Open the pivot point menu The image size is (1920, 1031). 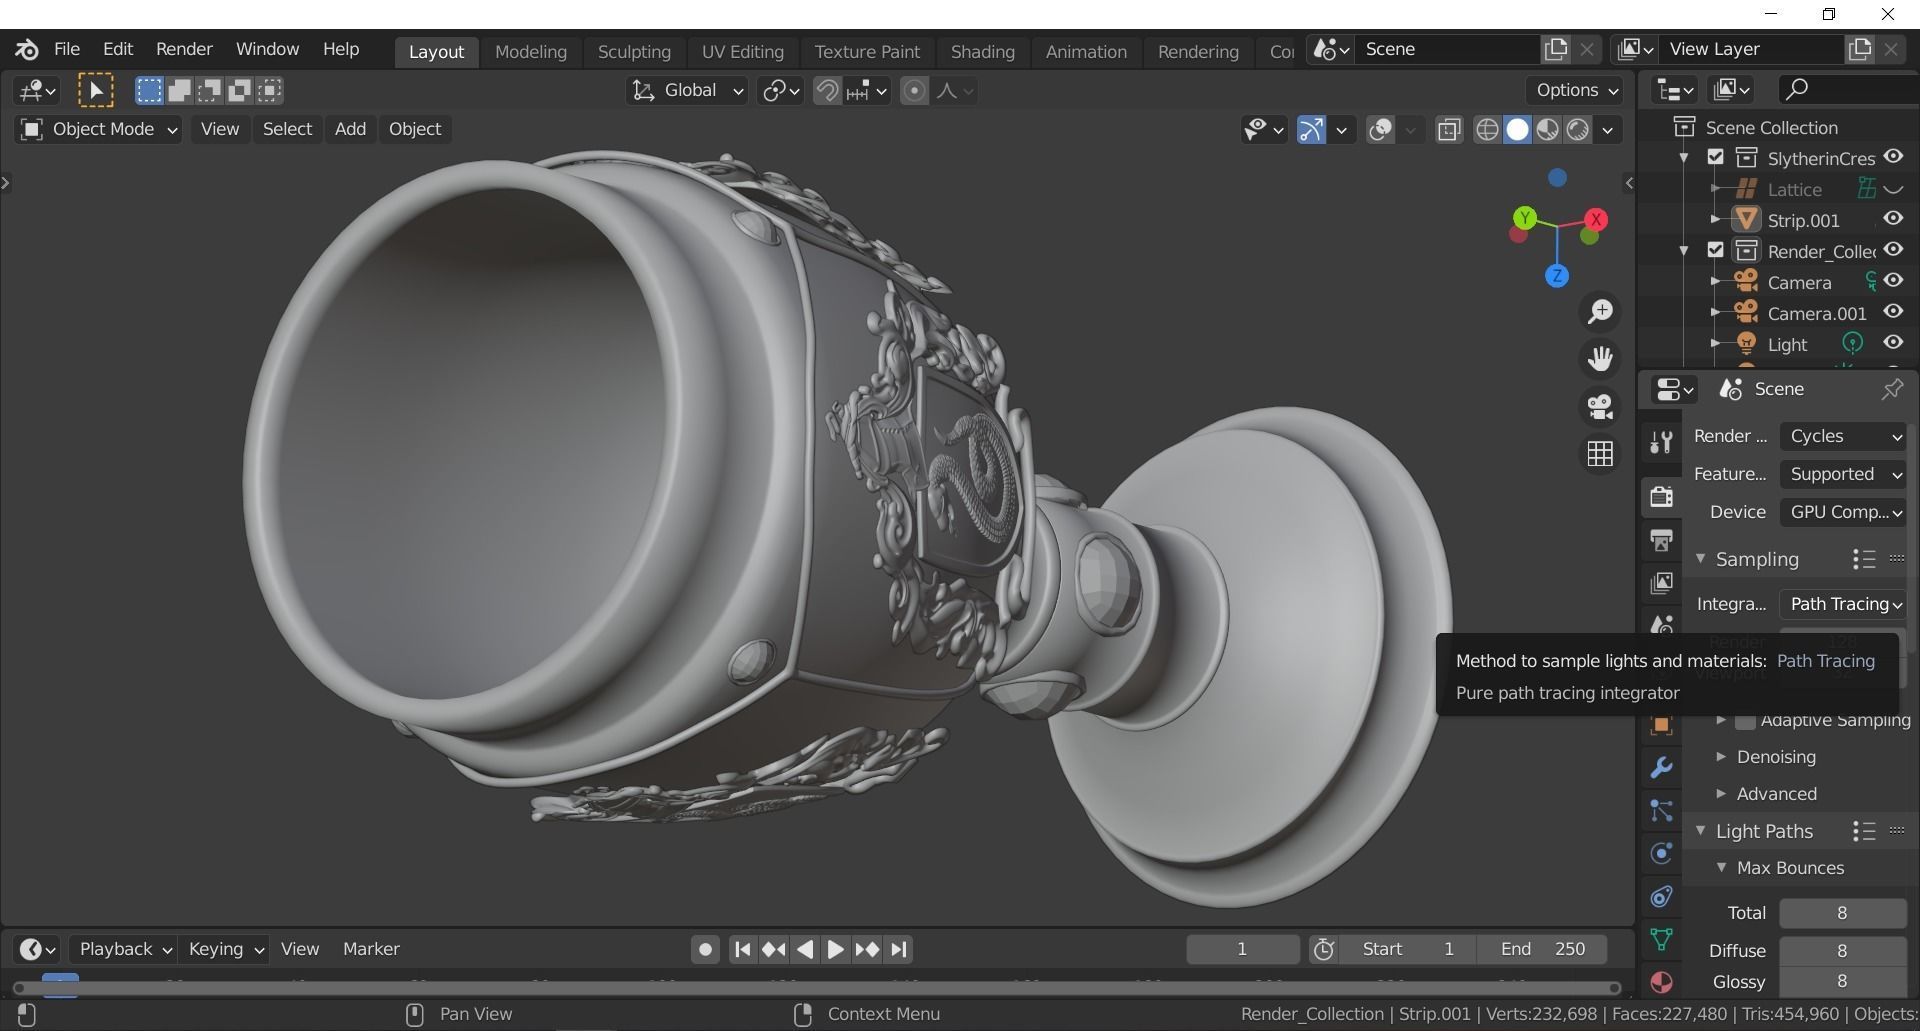pyautogui.click(x=780, y=91)
